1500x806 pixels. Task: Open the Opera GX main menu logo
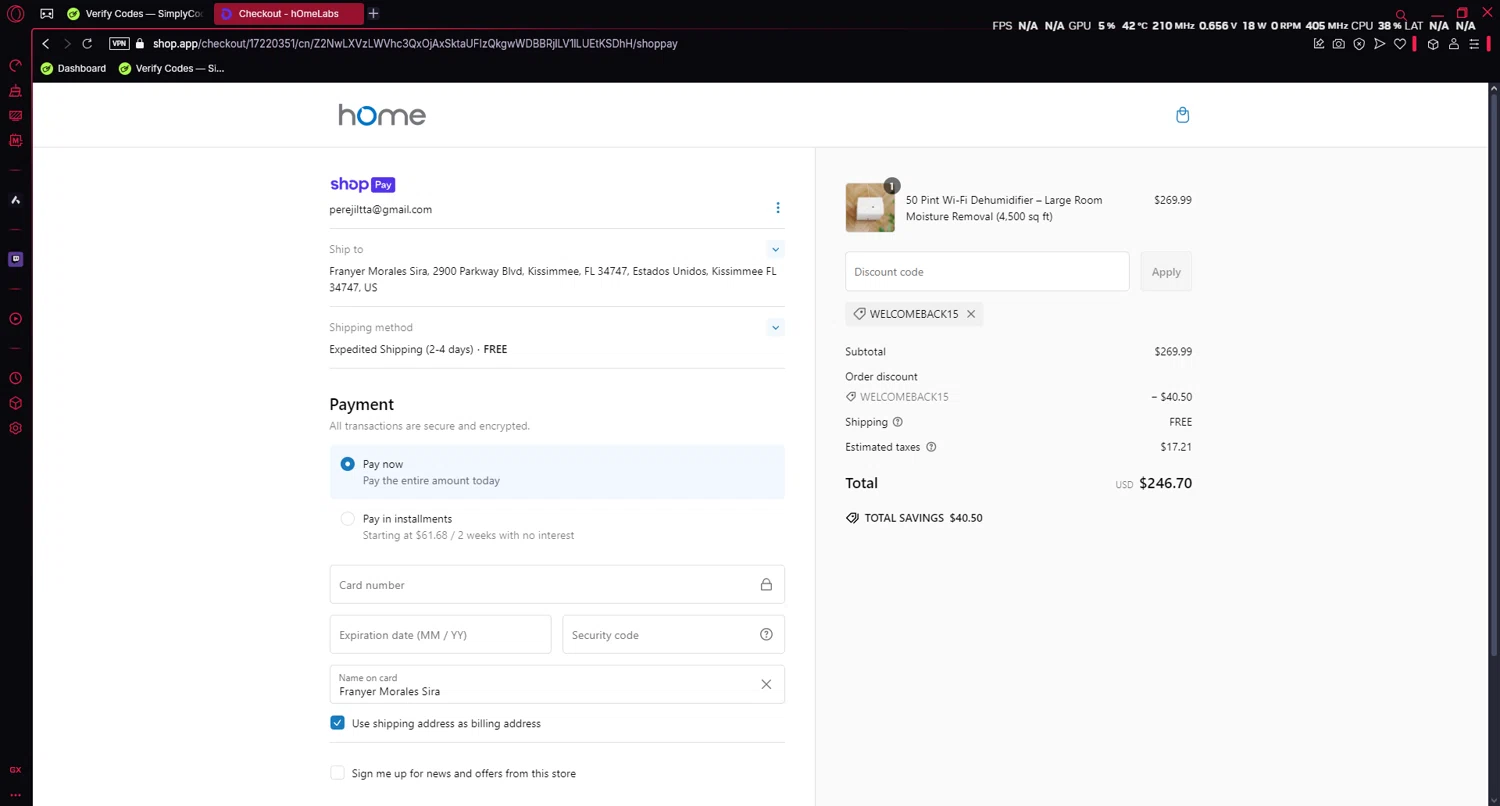(16, 14)
